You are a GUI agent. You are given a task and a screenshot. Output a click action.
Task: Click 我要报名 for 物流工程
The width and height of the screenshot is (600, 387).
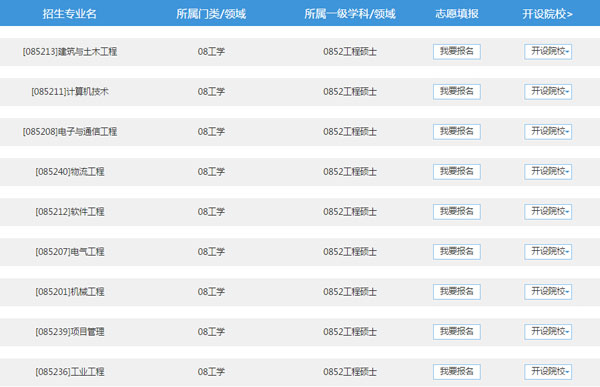point(457,172)
